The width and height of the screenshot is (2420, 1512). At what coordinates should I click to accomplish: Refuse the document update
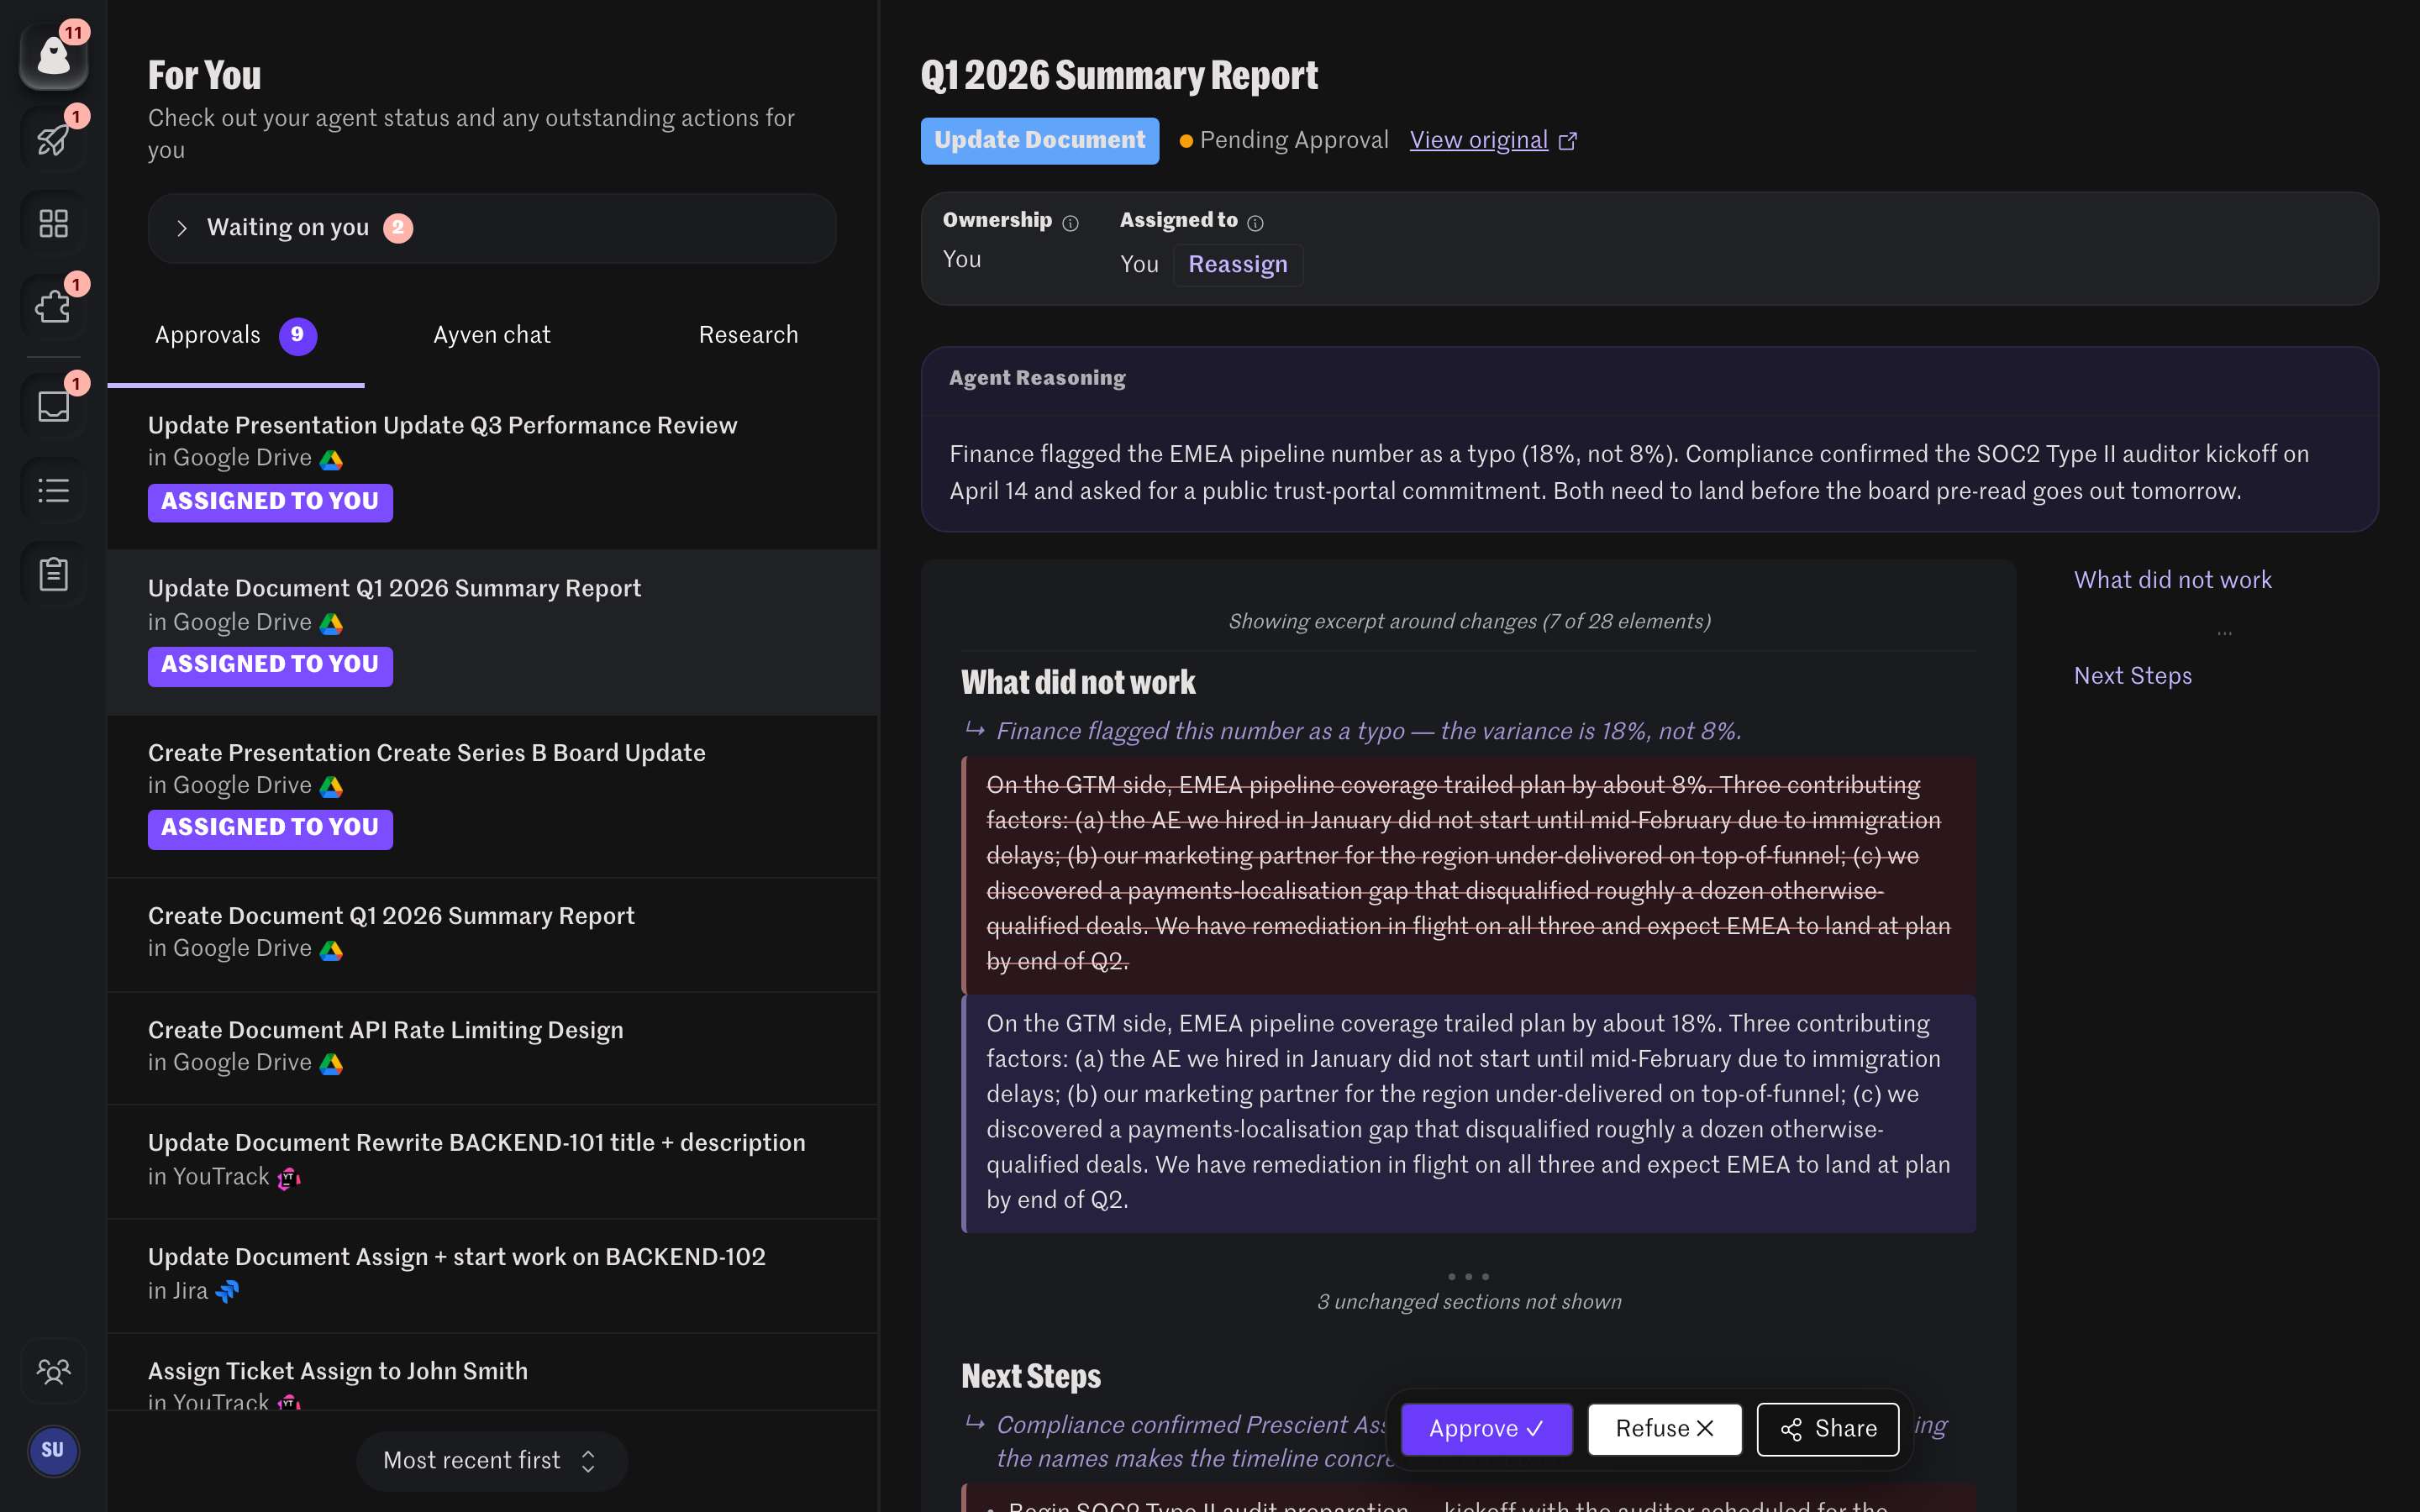(1664, 1429)
